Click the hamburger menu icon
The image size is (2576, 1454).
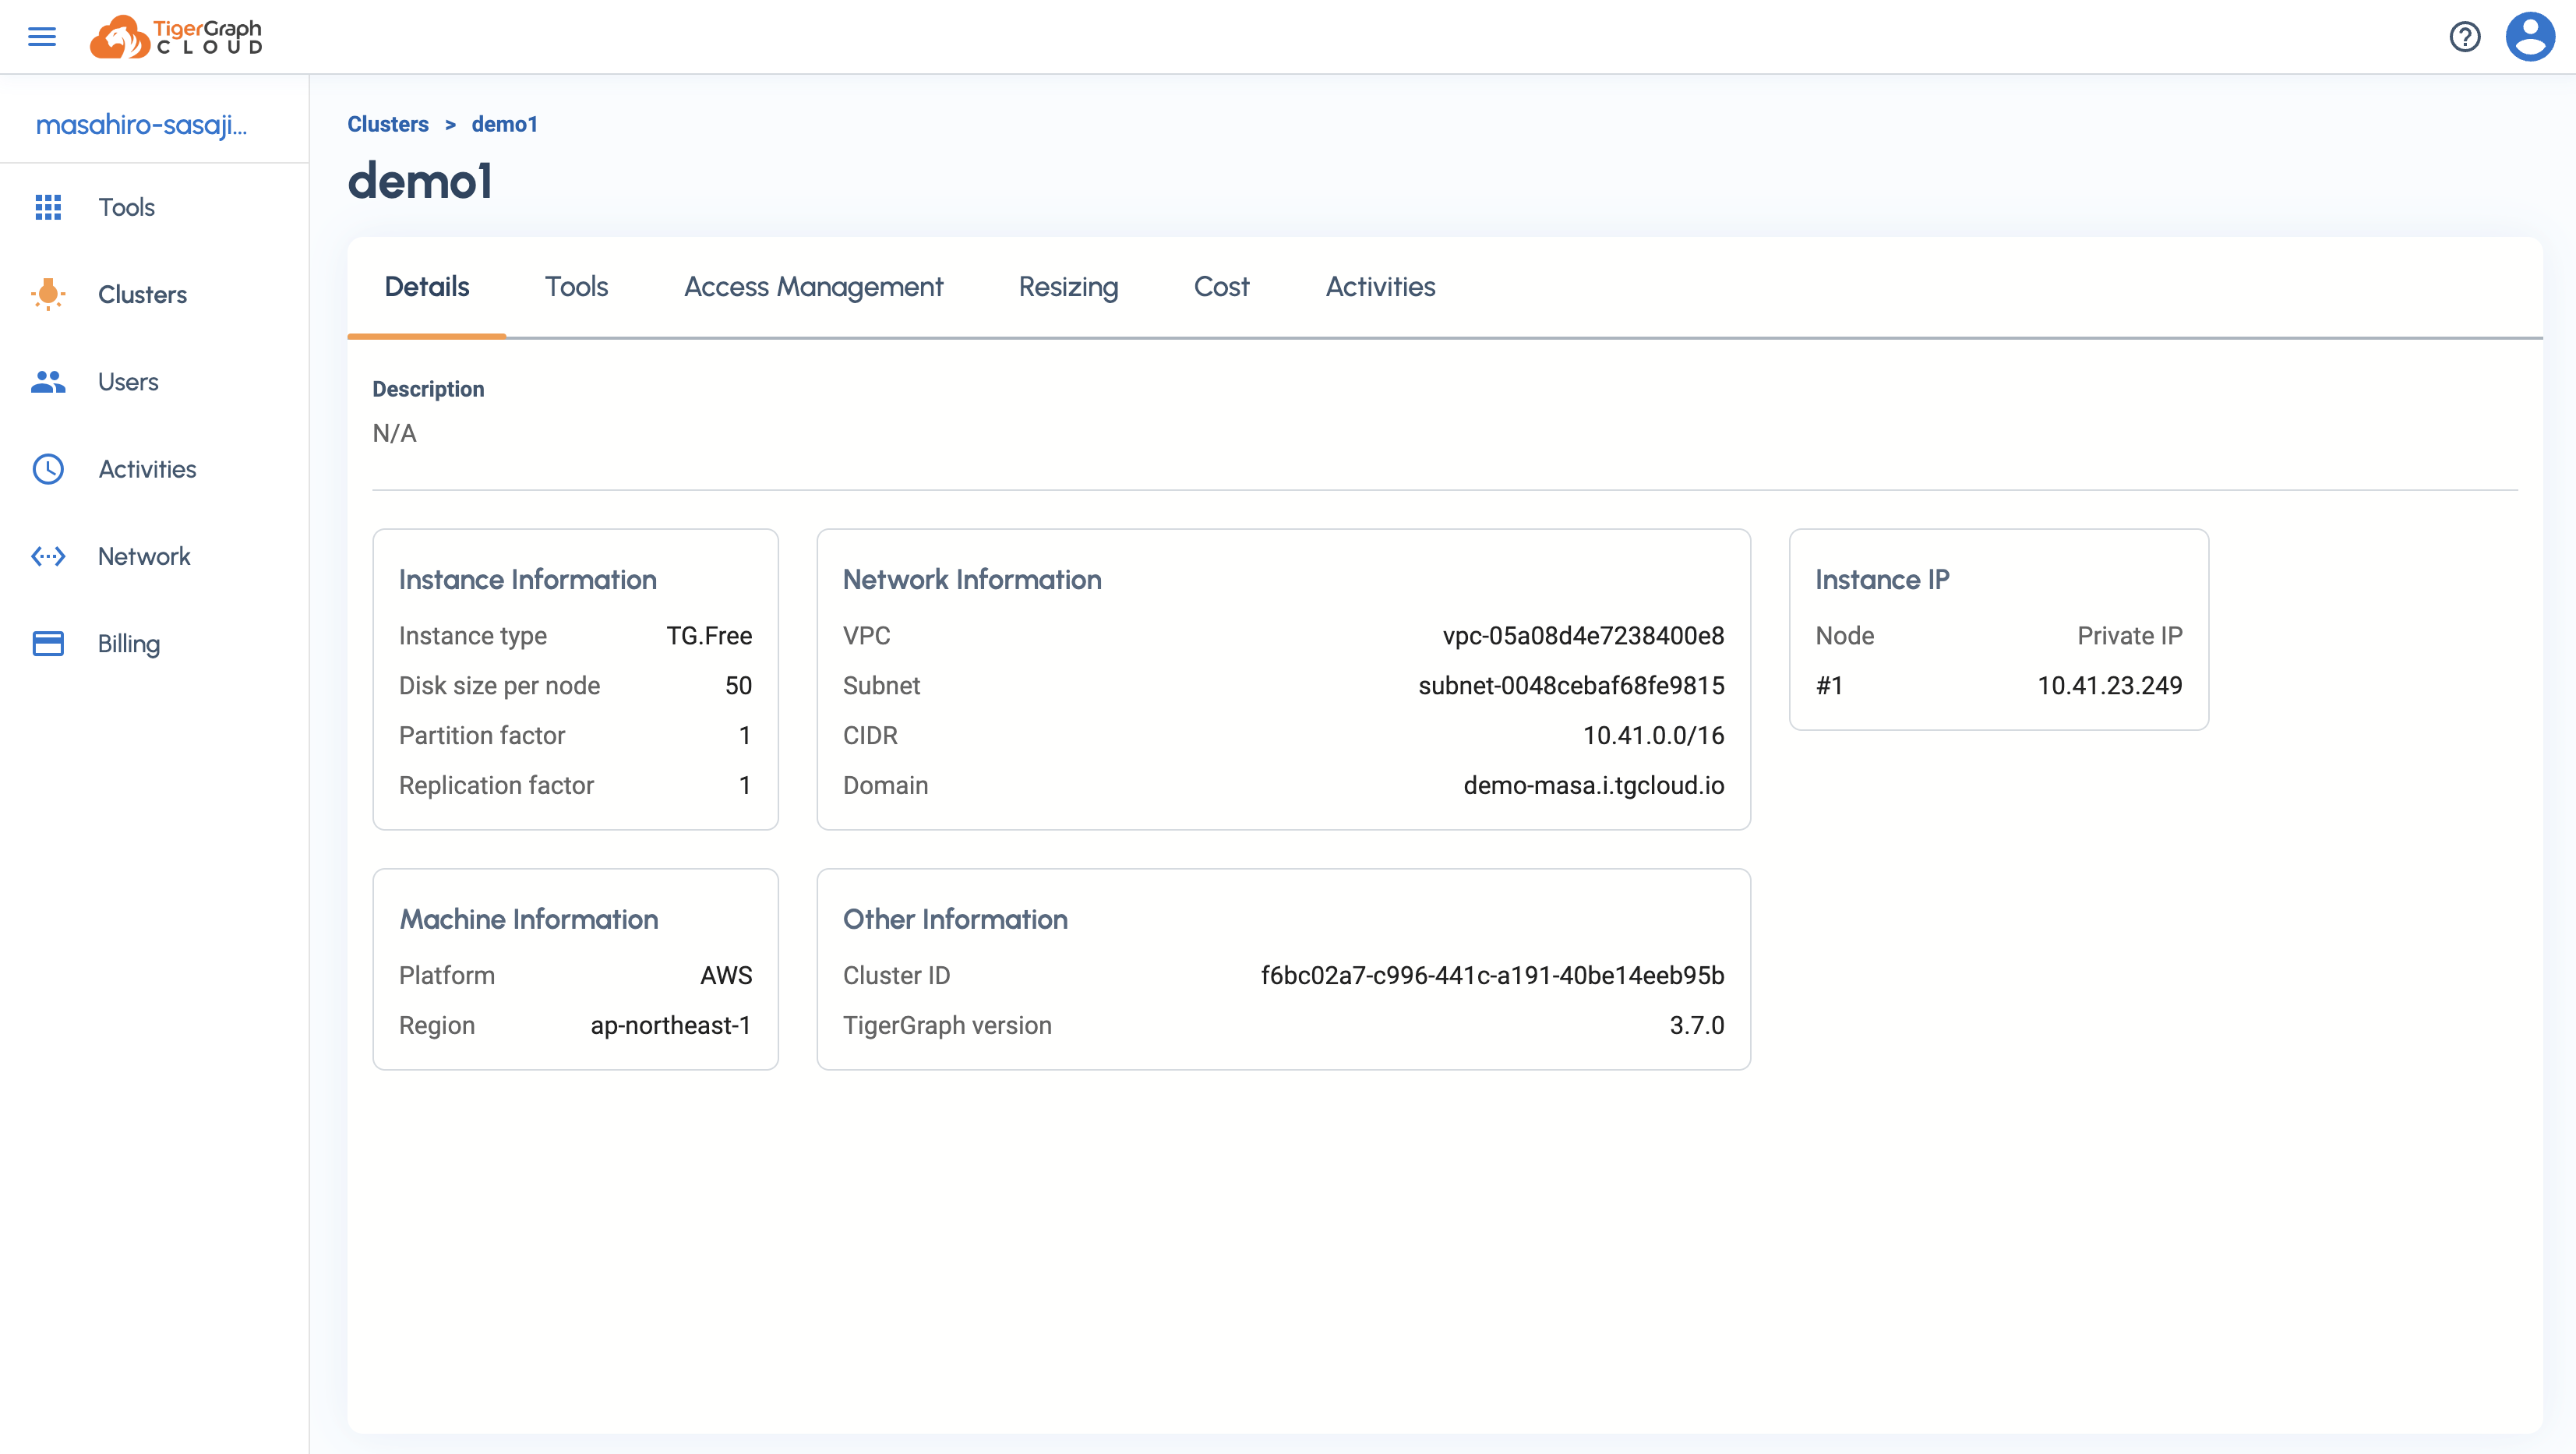pos(42,37)
